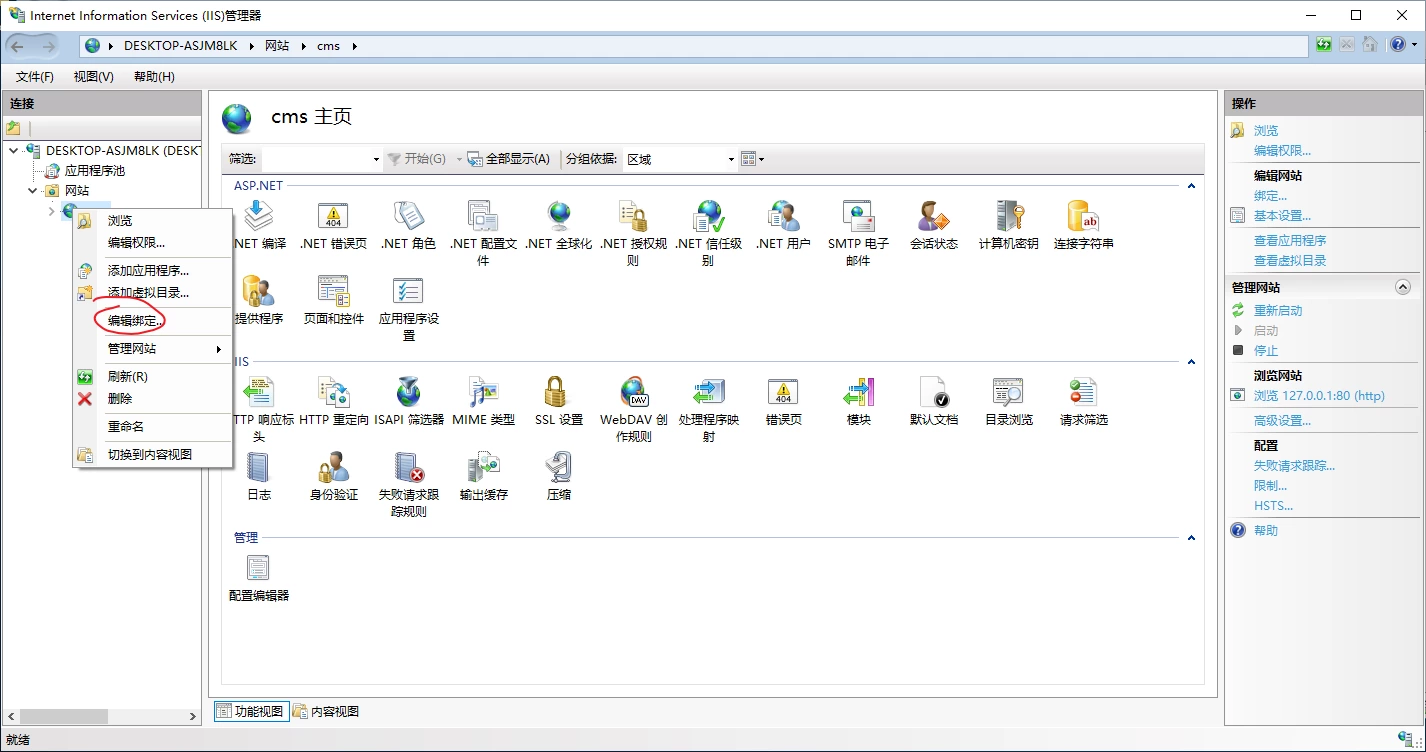The image size is (1426, 752).
Task: Click 停止 in the actions pane
Action: (x=1266, y=350)
